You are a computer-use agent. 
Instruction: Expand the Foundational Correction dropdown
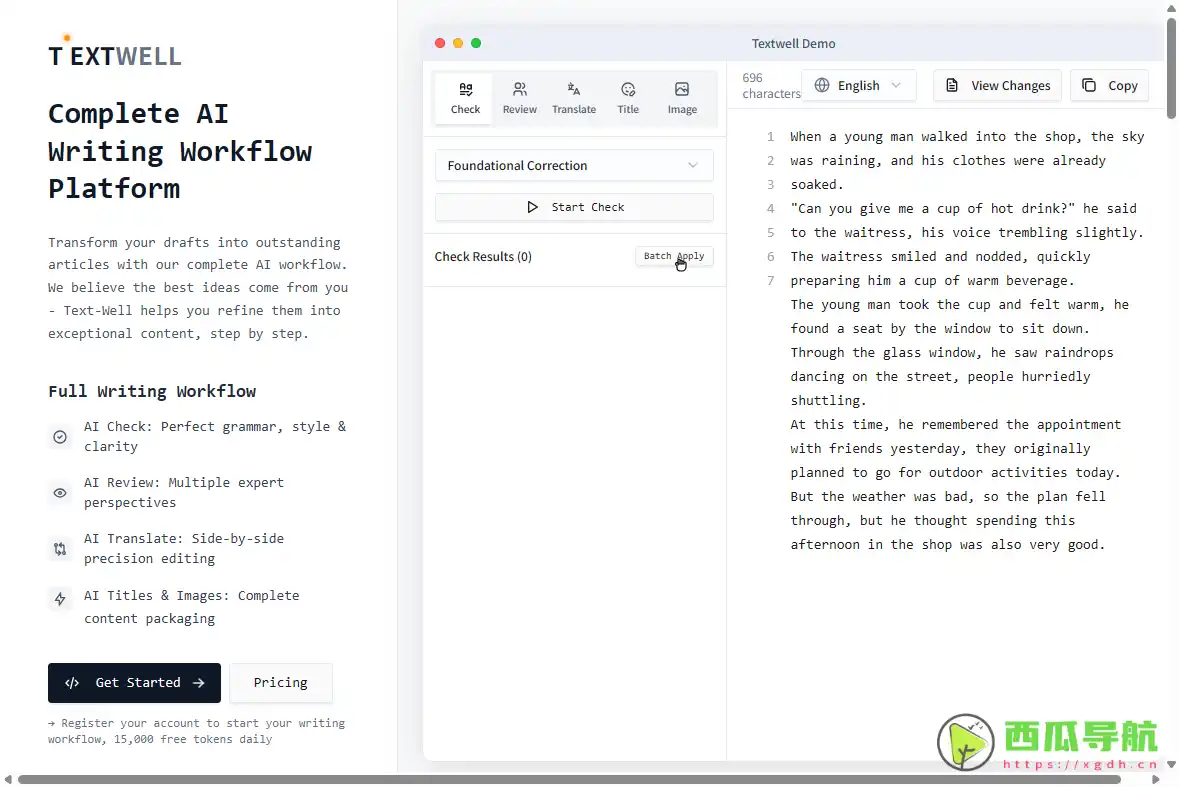coord(574,165)
